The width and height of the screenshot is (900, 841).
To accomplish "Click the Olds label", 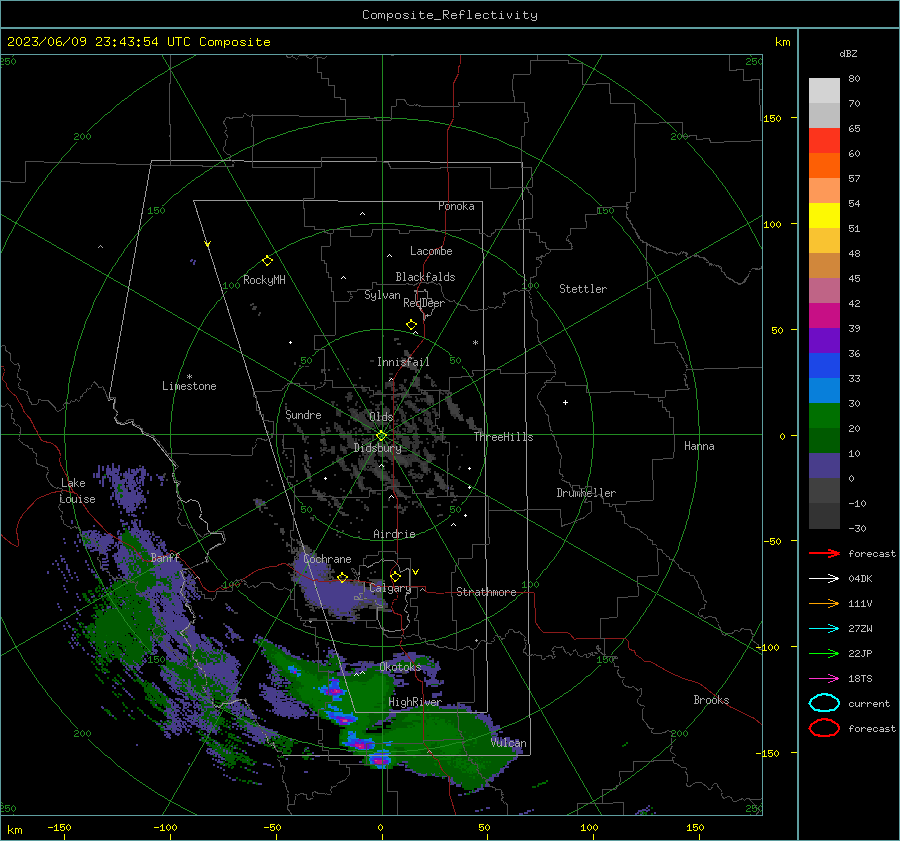I will click(382, 417).
